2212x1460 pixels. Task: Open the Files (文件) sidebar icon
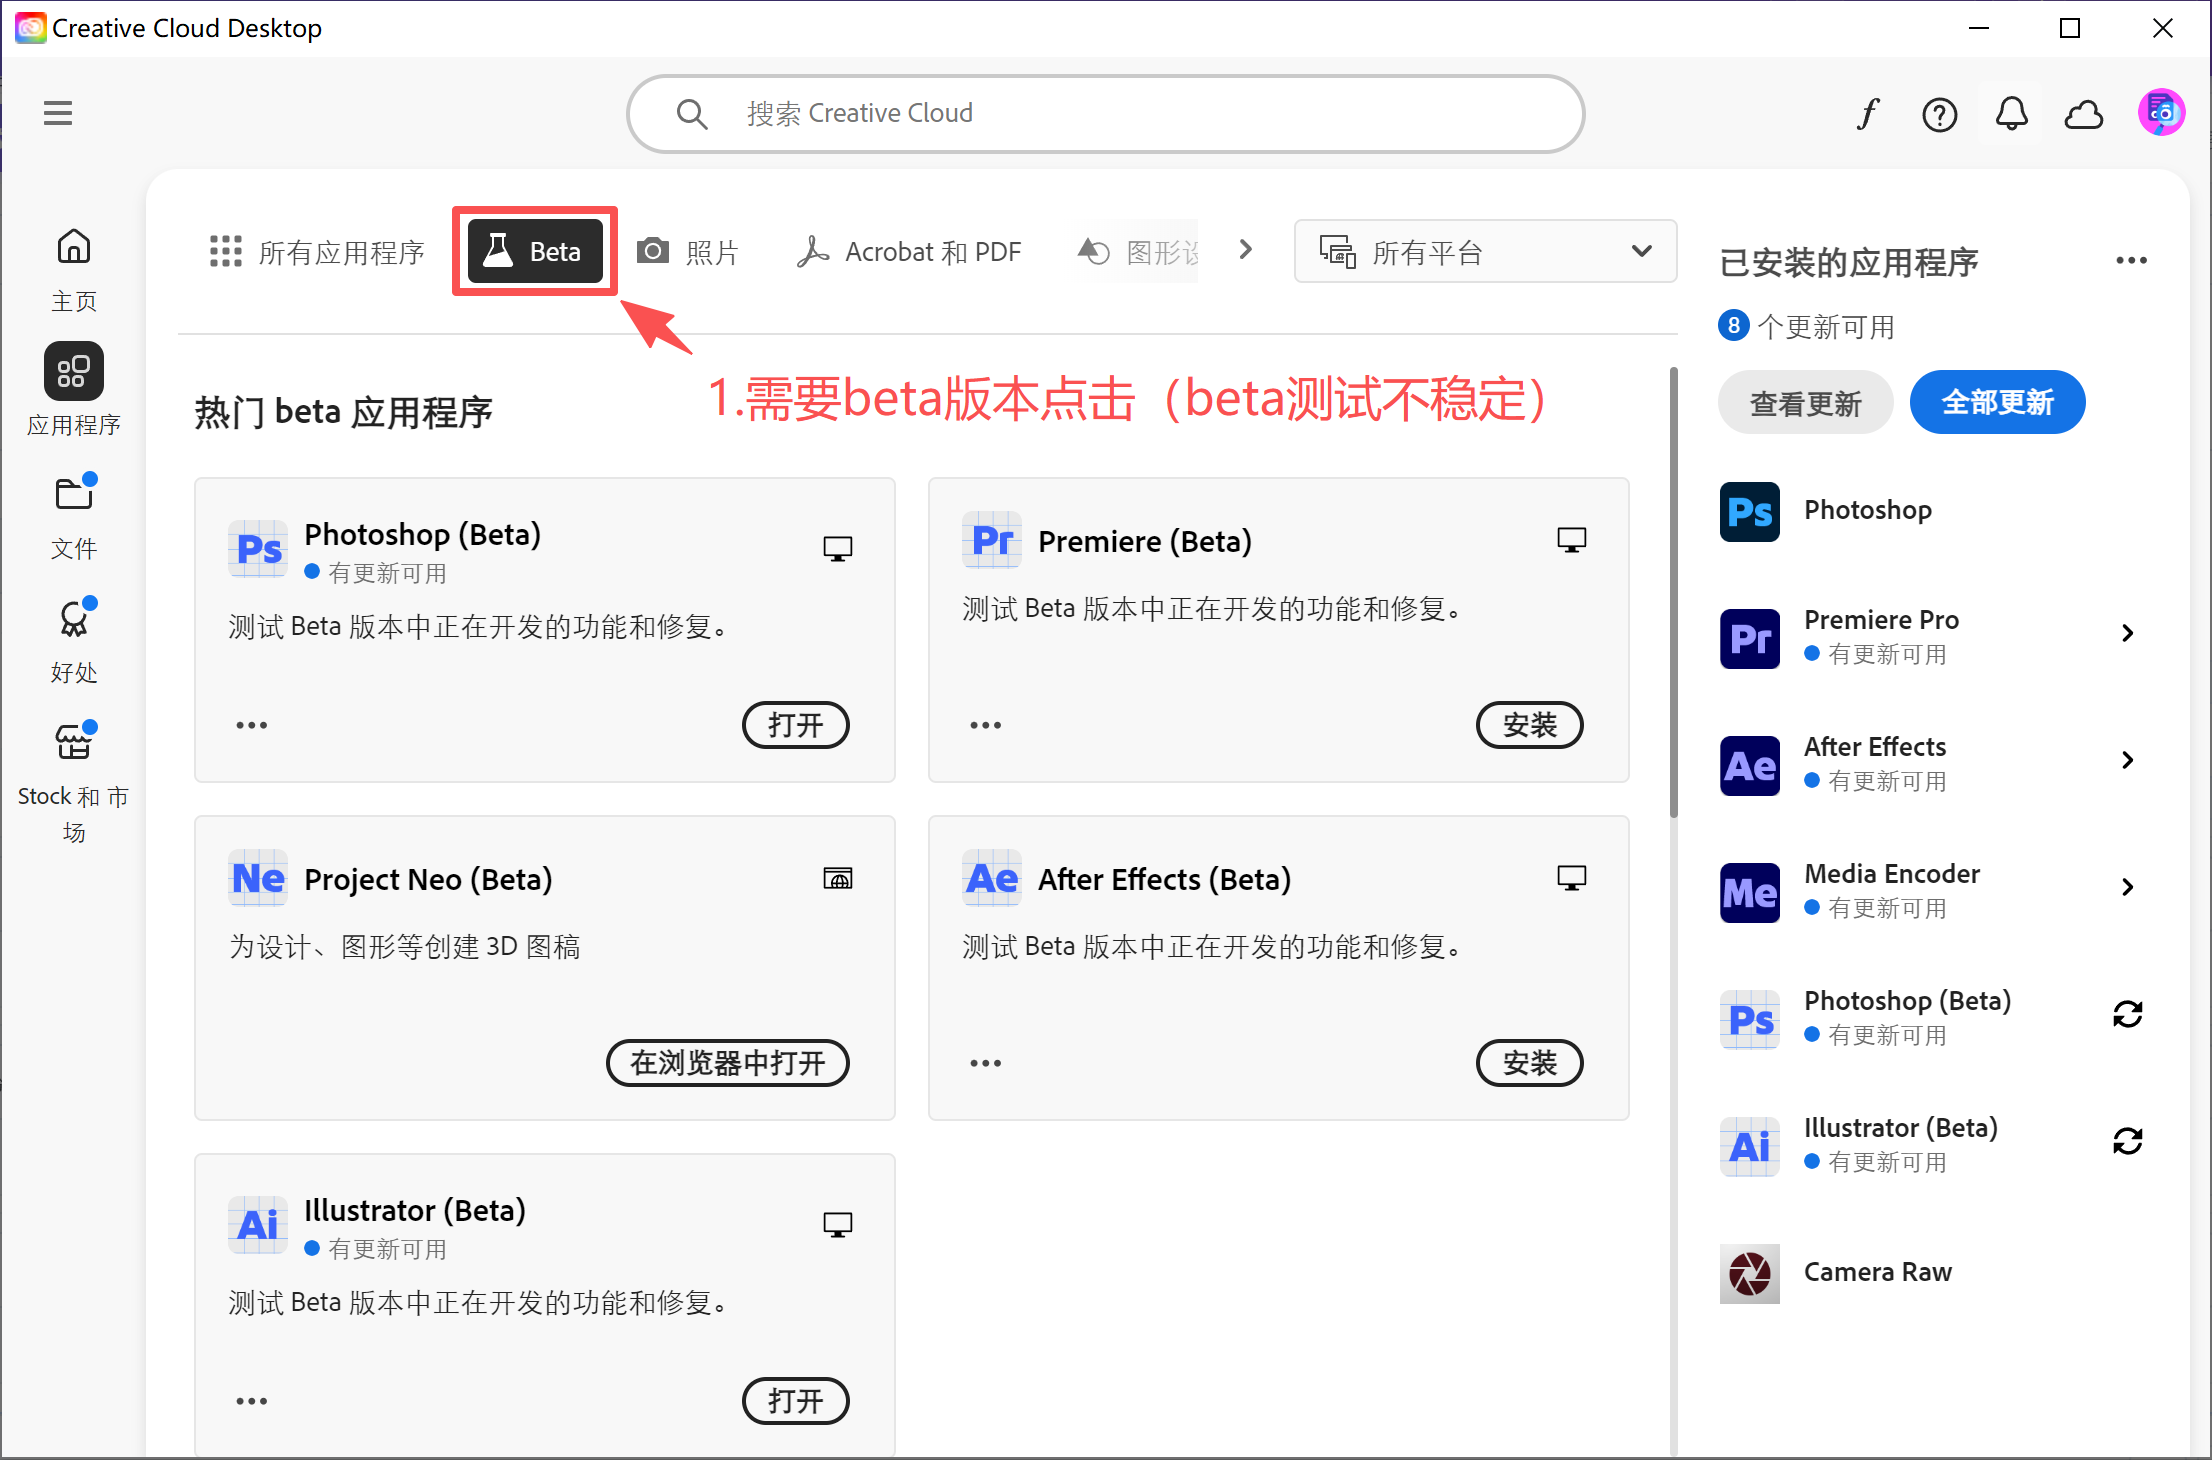[x=74, y=494]
